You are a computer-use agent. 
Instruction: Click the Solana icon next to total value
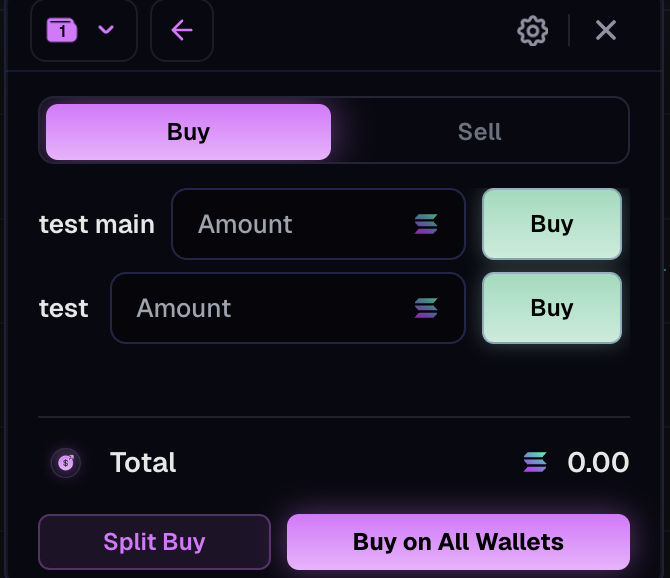point(535,462)
